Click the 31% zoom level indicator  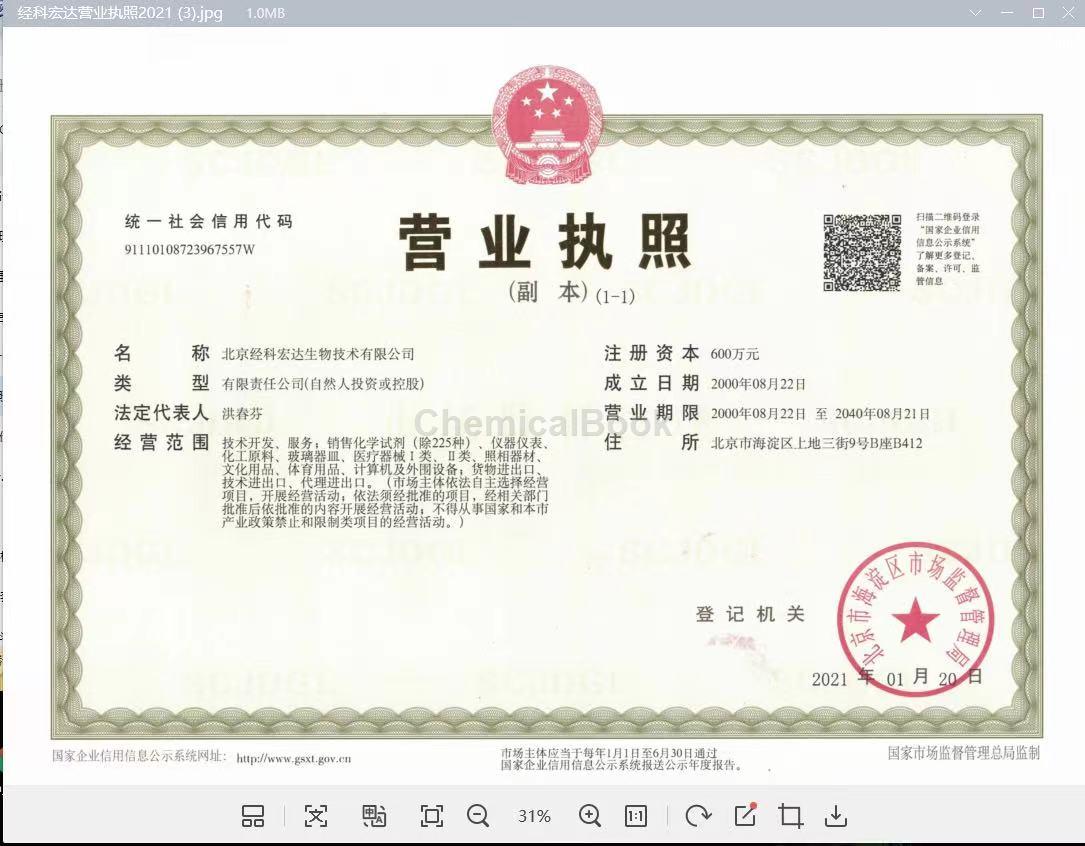click(x=534, y=816)
